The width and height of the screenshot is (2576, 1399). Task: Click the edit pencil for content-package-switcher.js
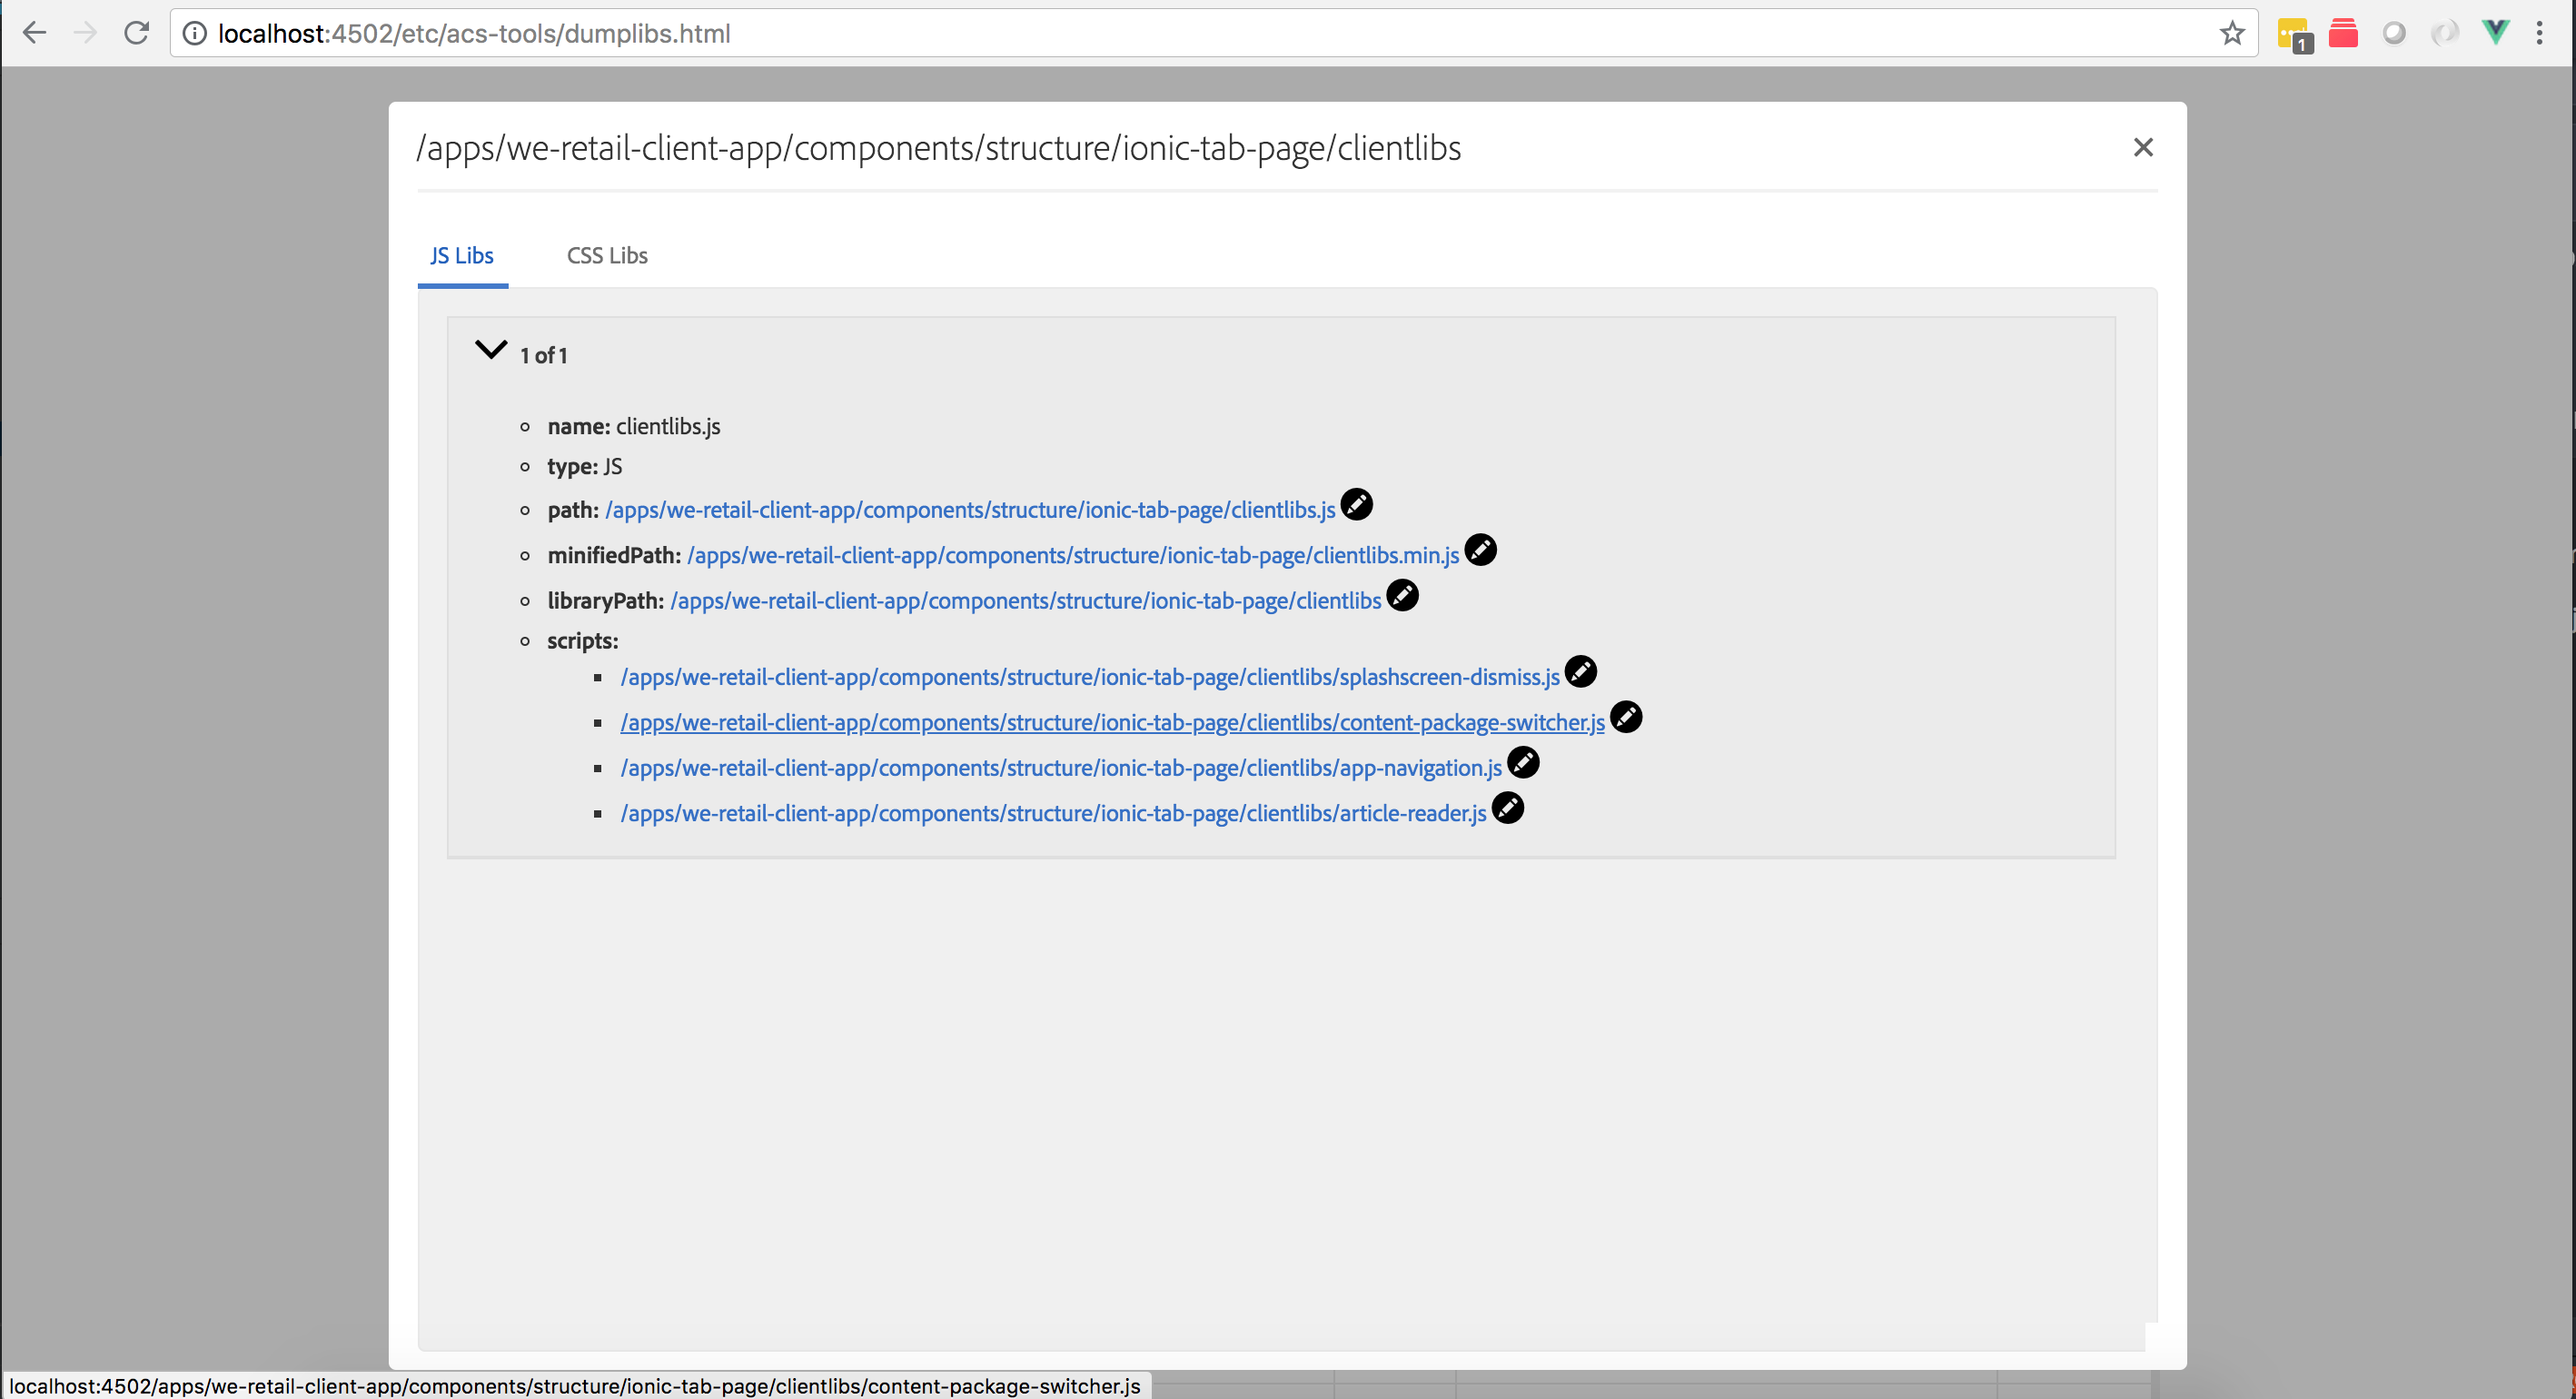point(1626,717)
